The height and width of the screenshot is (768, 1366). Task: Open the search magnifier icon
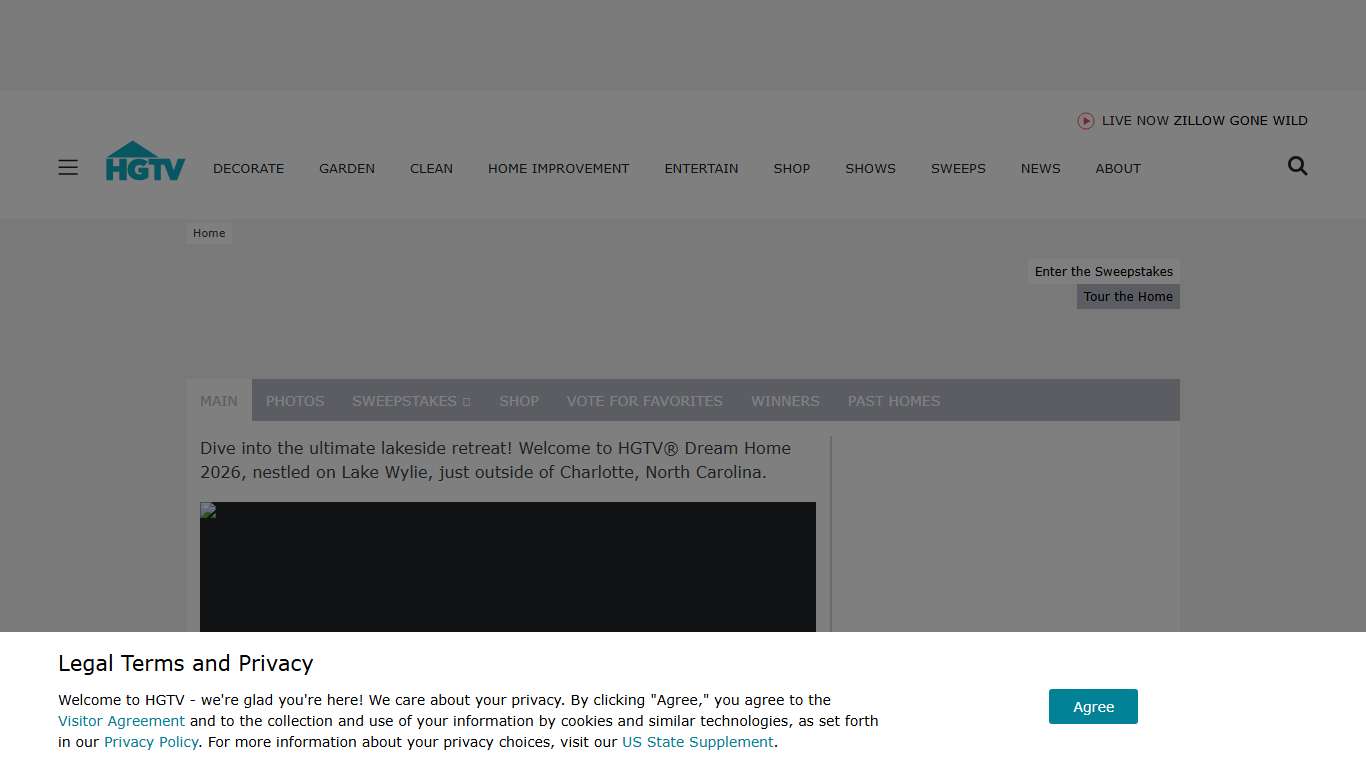coord(1297,167)
